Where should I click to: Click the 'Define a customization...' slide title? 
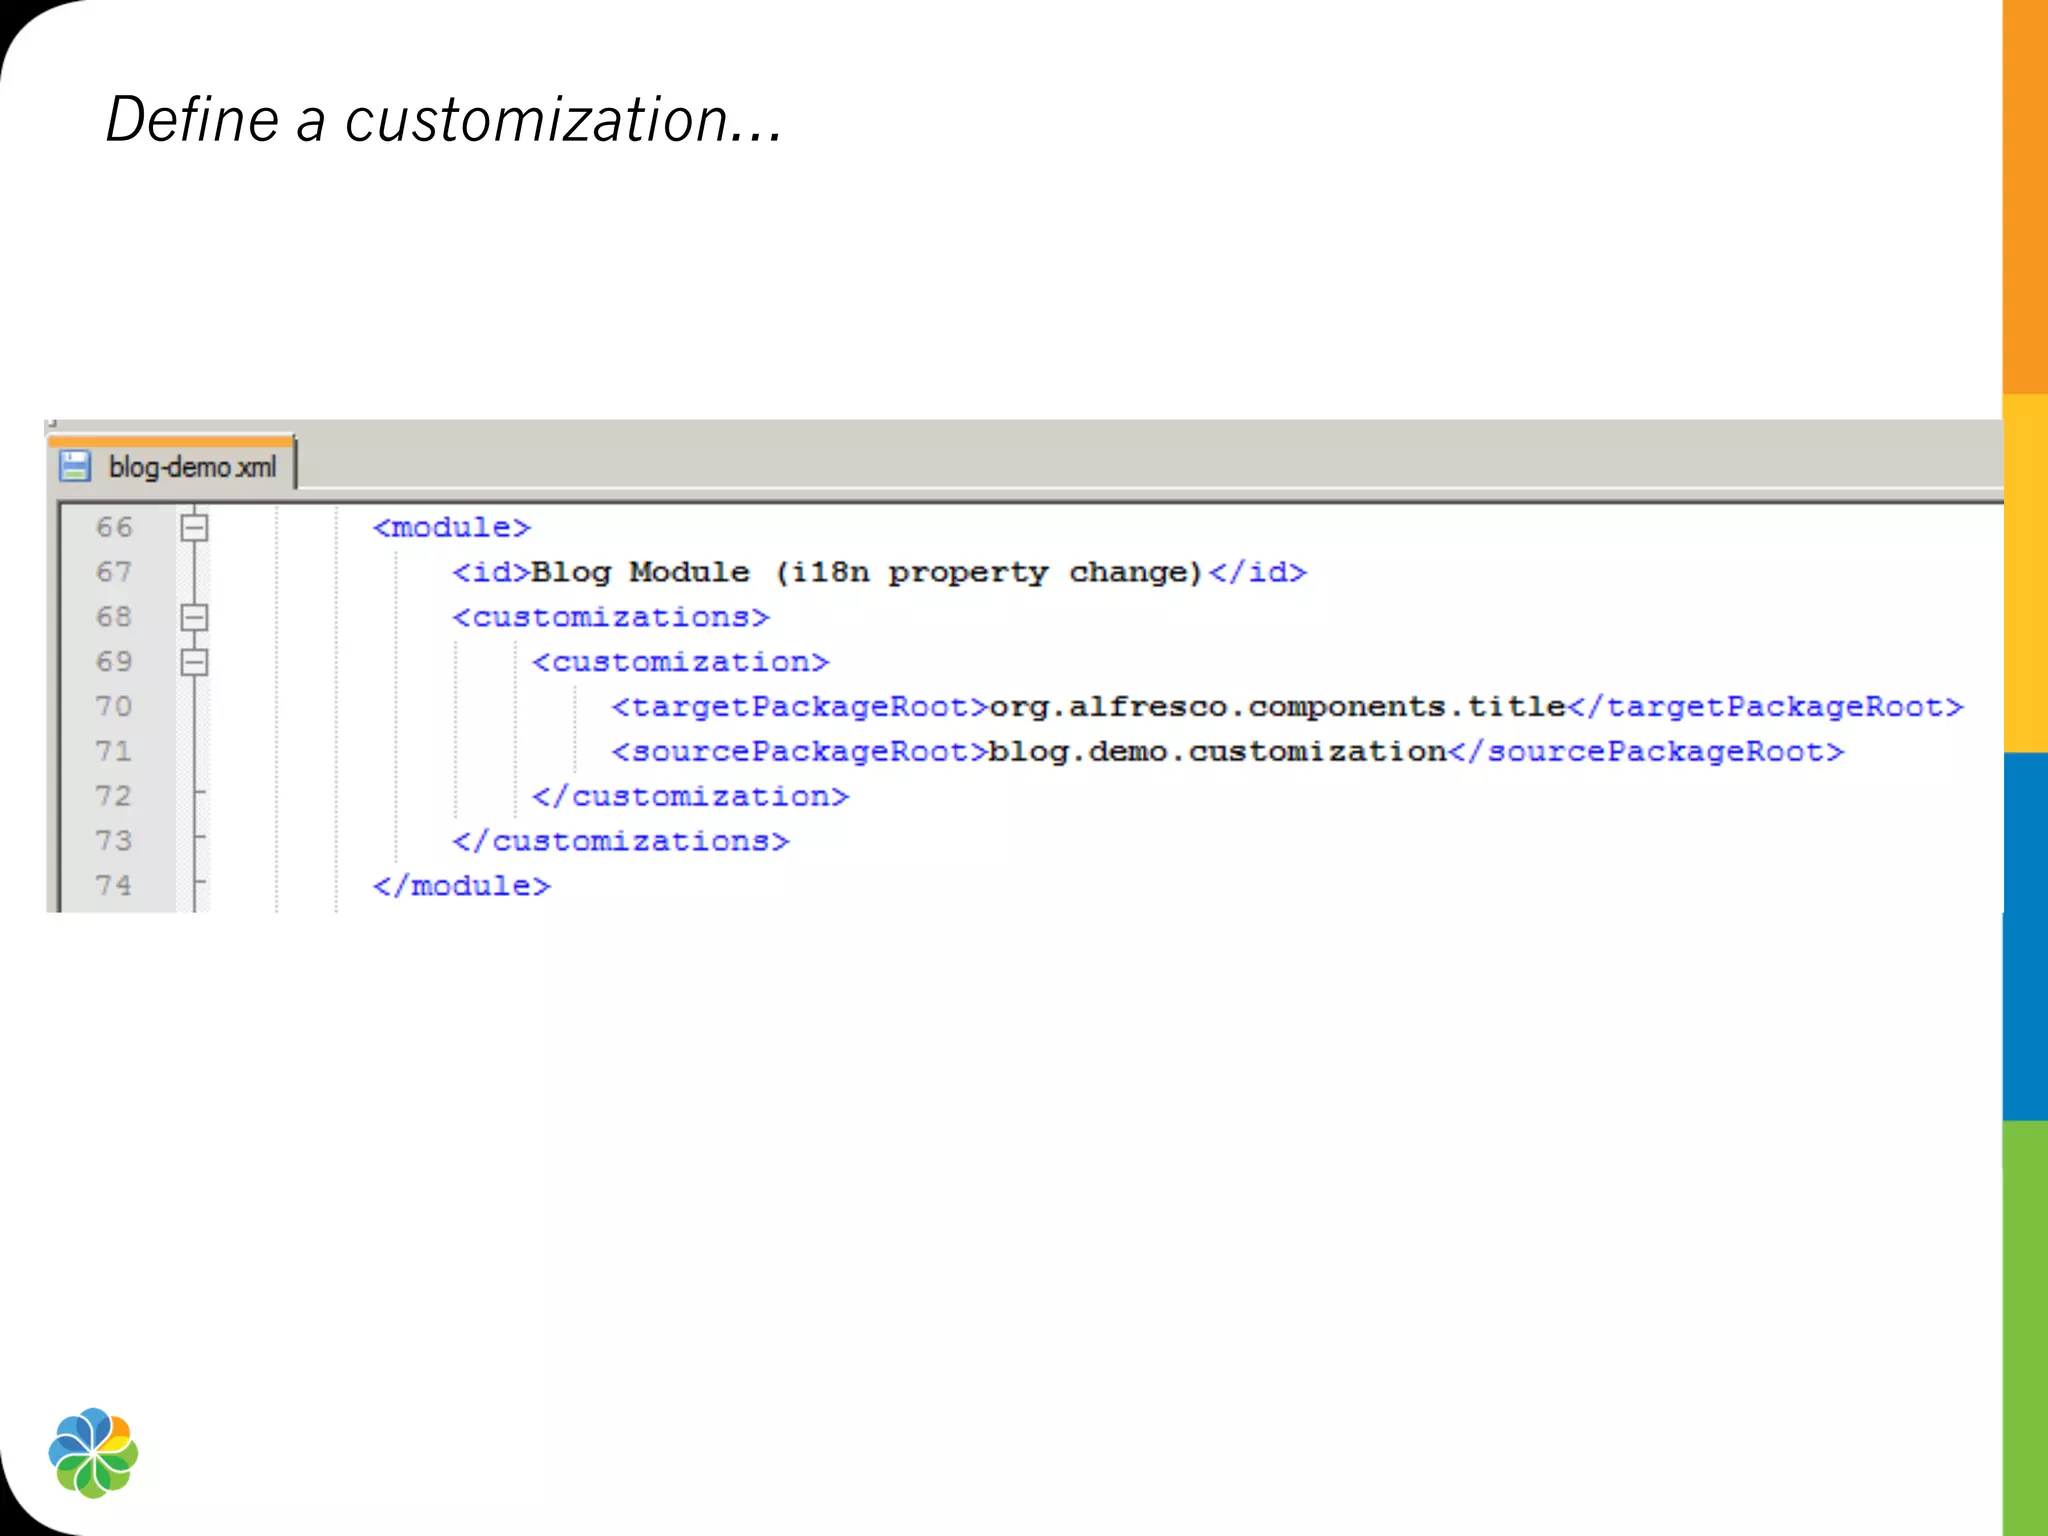point(444,120)
